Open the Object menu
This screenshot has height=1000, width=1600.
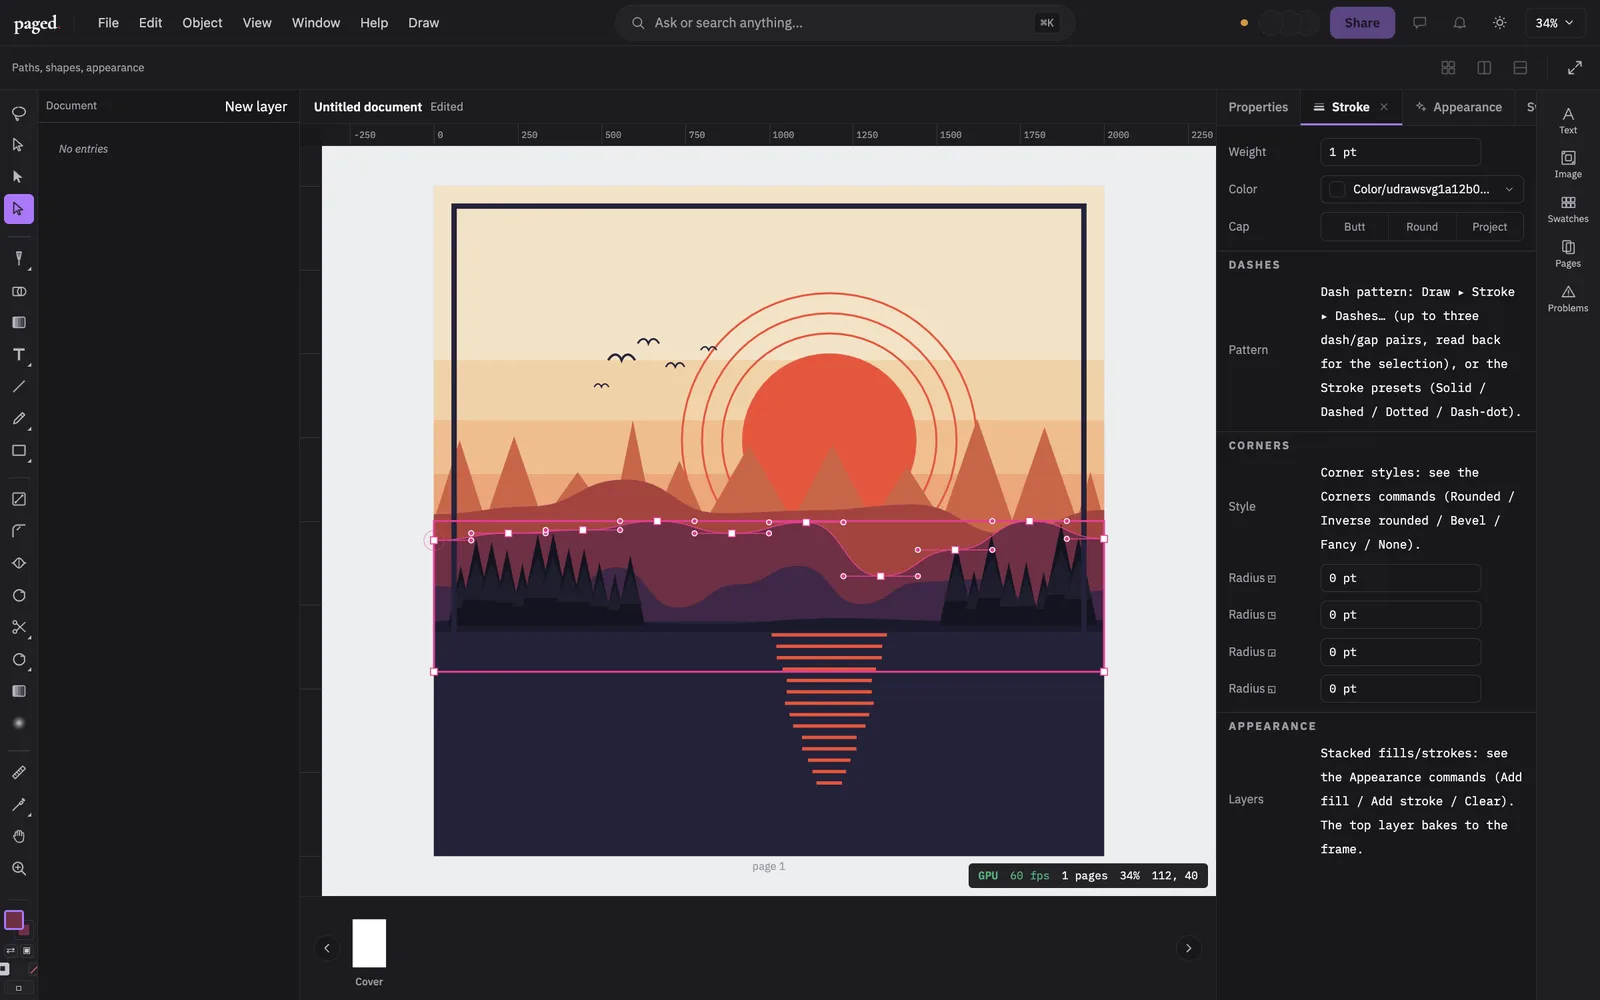pos(202,22)
